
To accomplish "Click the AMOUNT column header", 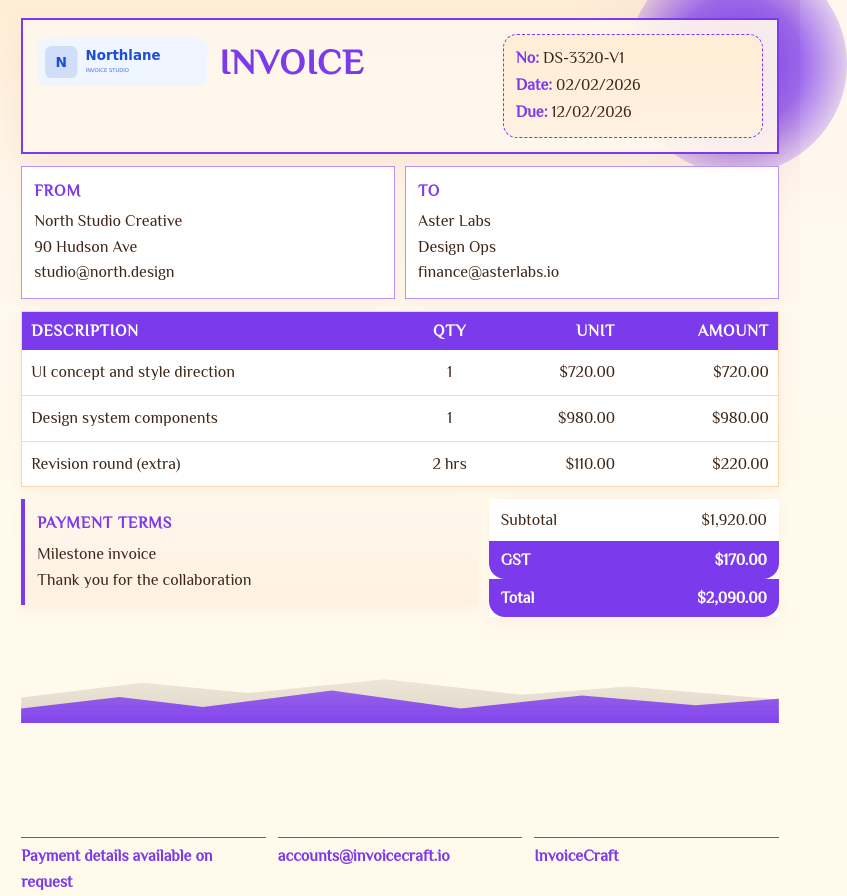I will [733, 330].
